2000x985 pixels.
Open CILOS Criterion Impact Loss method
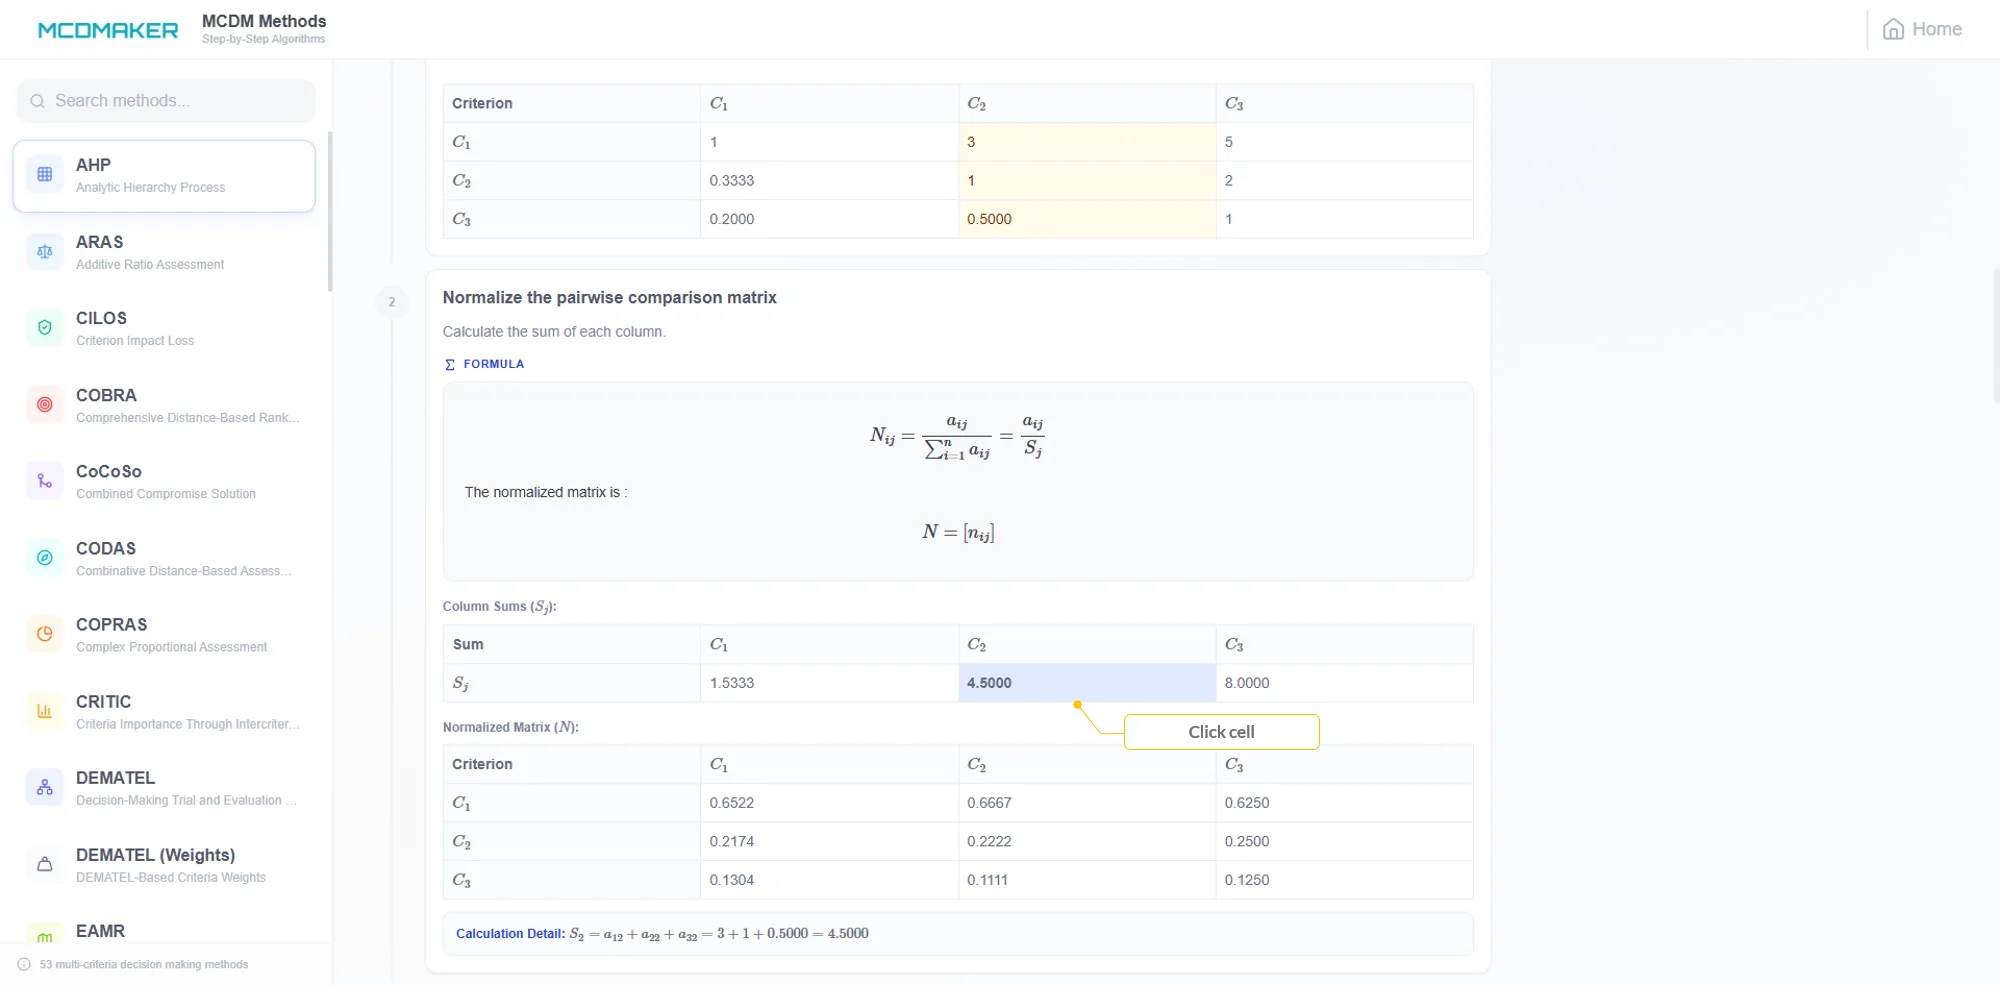coord(164,328)
